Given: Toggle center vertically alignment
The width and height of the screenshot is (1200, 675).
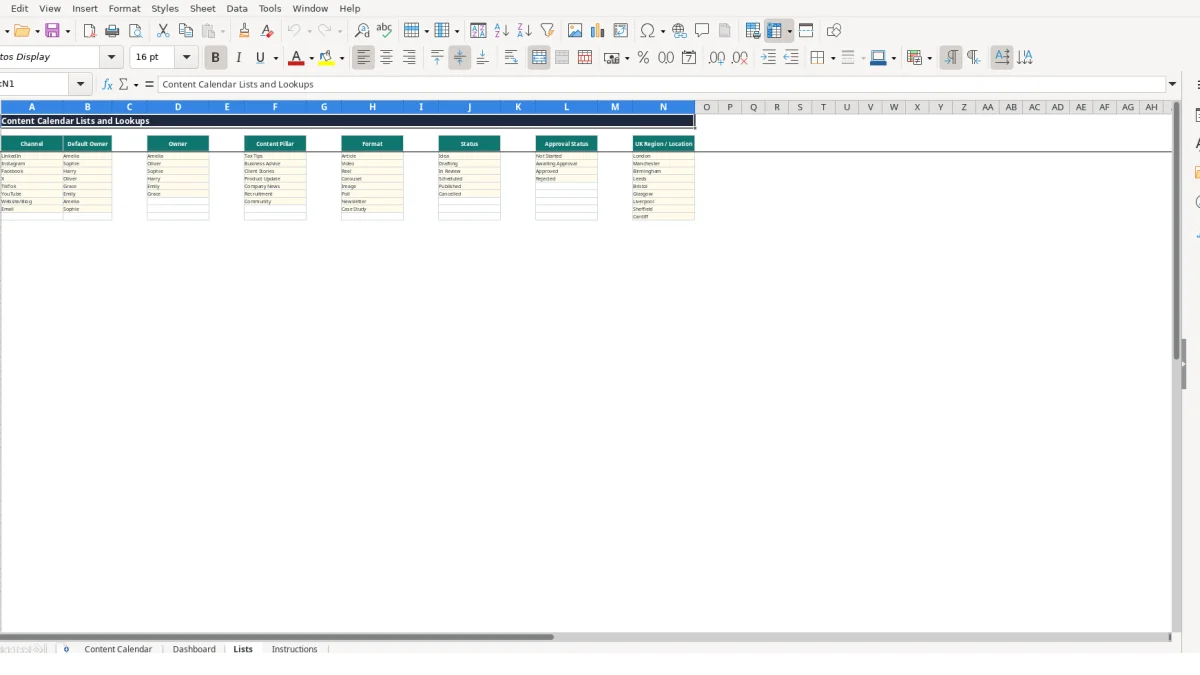Looking at the screenshot, I should click(x=460, y=58).
